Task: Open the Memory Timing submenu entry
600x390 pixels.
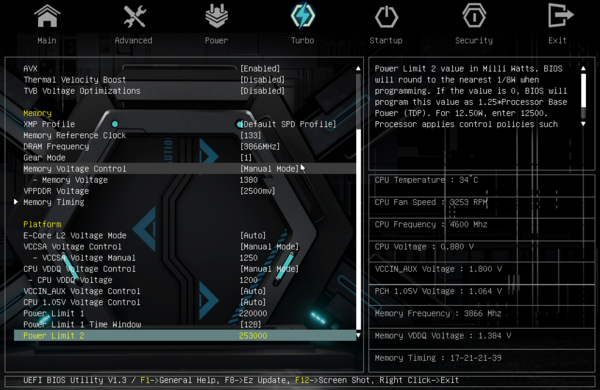Action: pyautogui.click(x=54, y=202)
